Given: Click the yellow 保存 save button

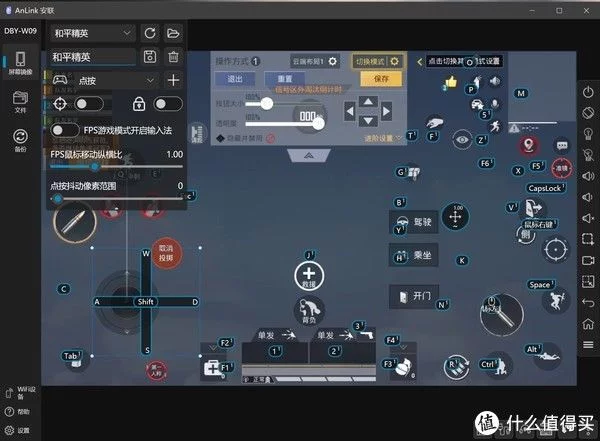Looking at the screenshot, I should coord(381,79).
